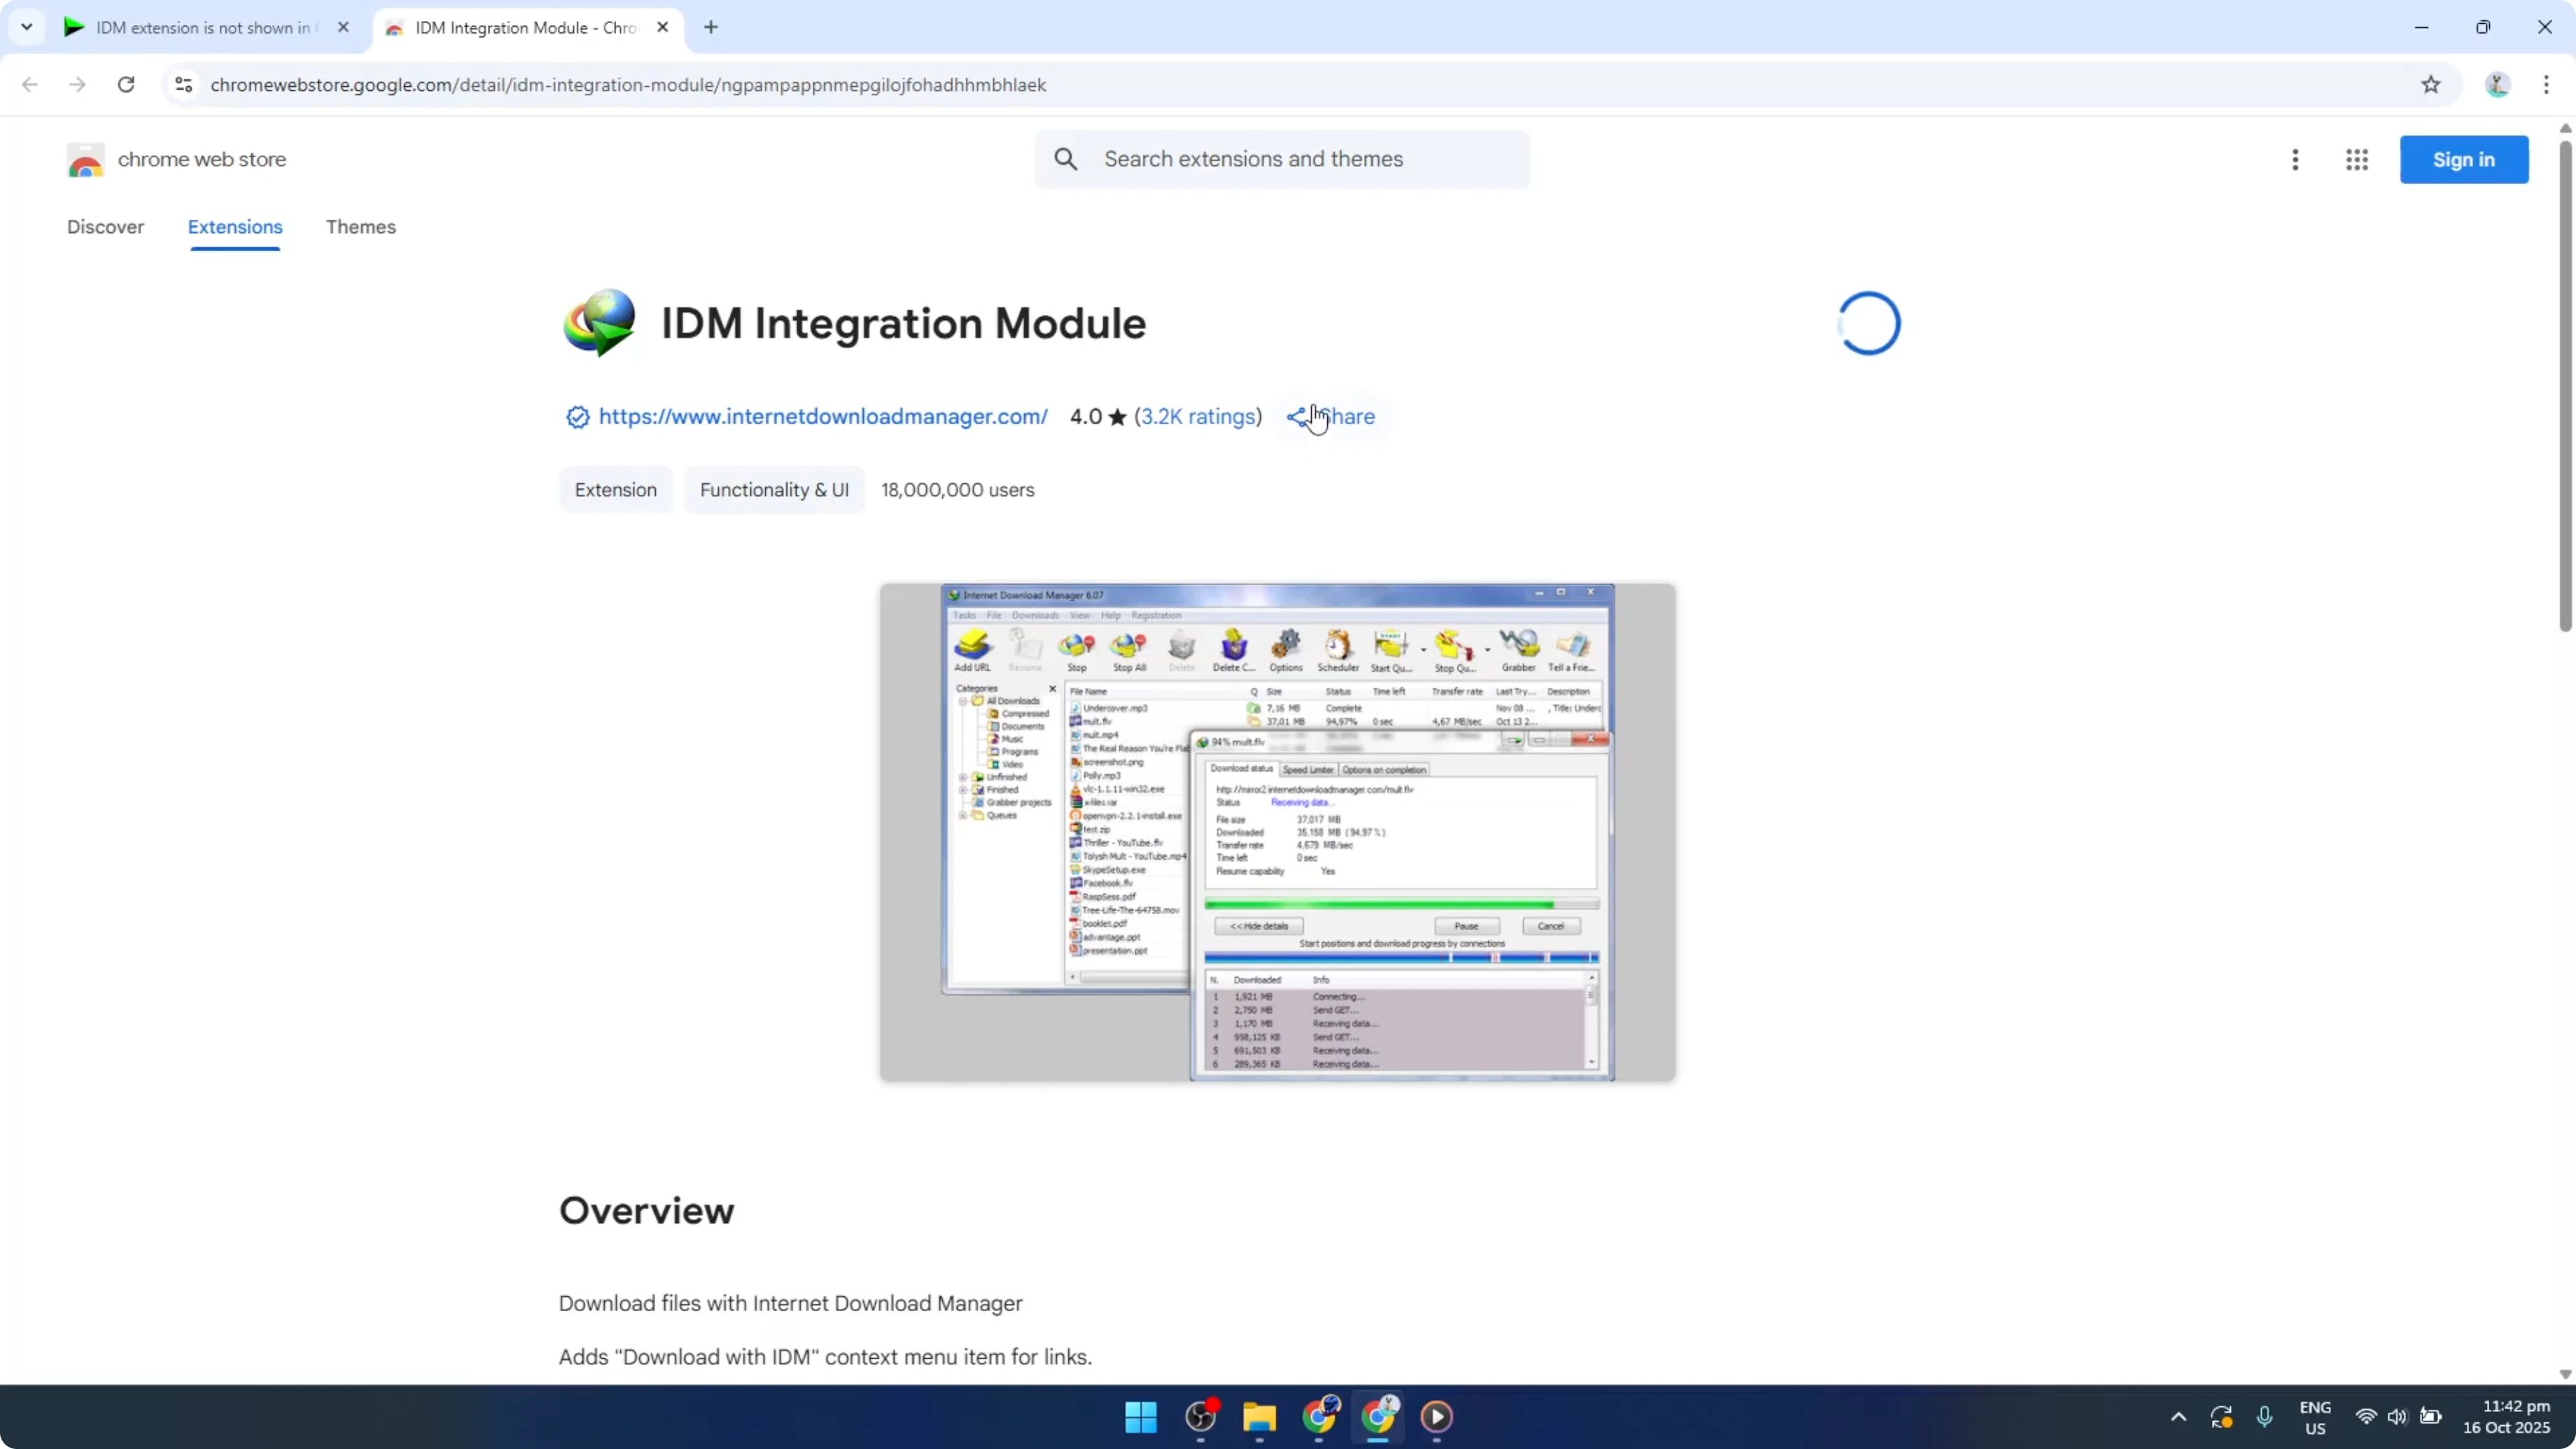
Task: Open OBS Studio from the taskbar
Action: [1200, 1417]
